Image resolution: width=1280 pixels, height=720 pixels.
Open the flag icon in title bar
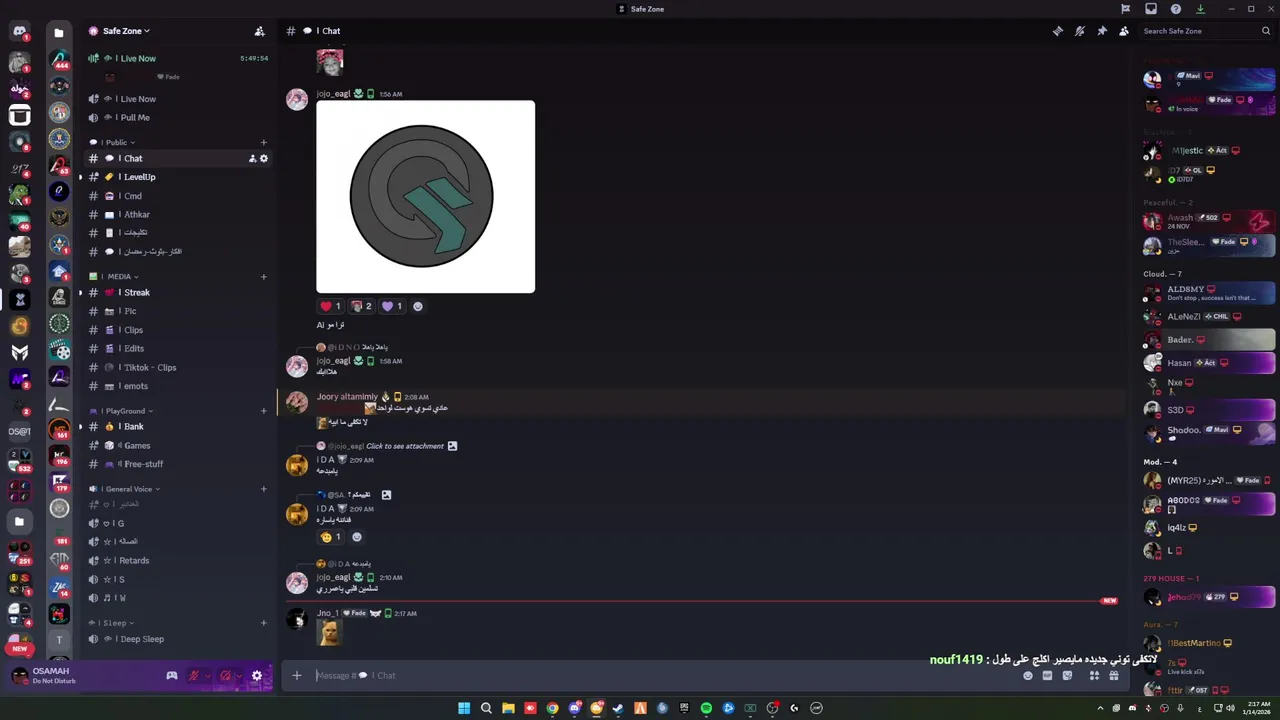(1126, 9)
